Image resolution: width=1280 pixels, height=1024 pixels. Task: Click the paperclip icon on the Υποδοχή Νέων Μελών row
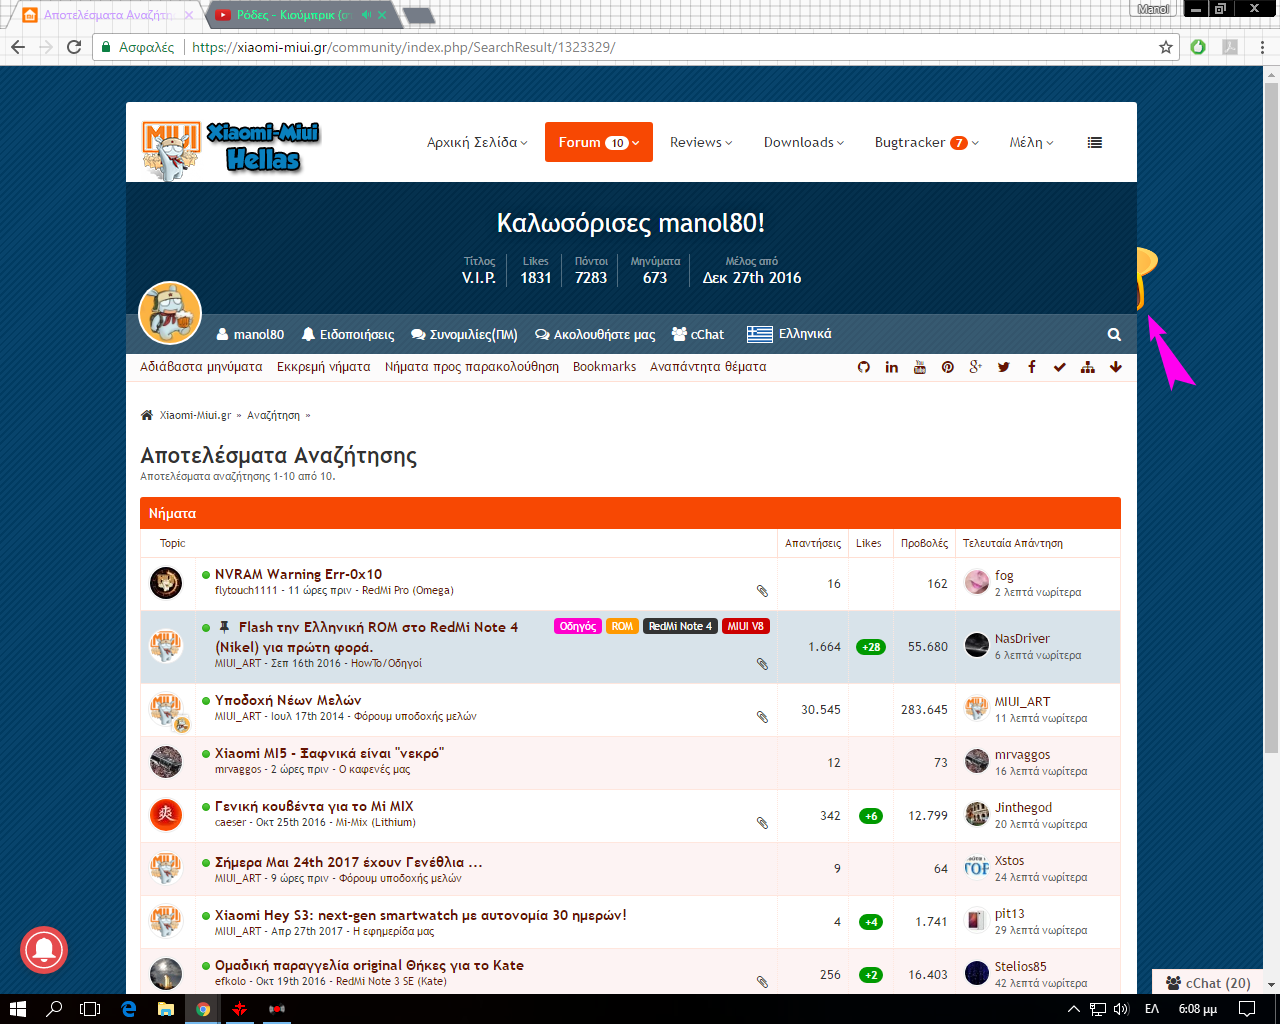(x=762, y=717)
